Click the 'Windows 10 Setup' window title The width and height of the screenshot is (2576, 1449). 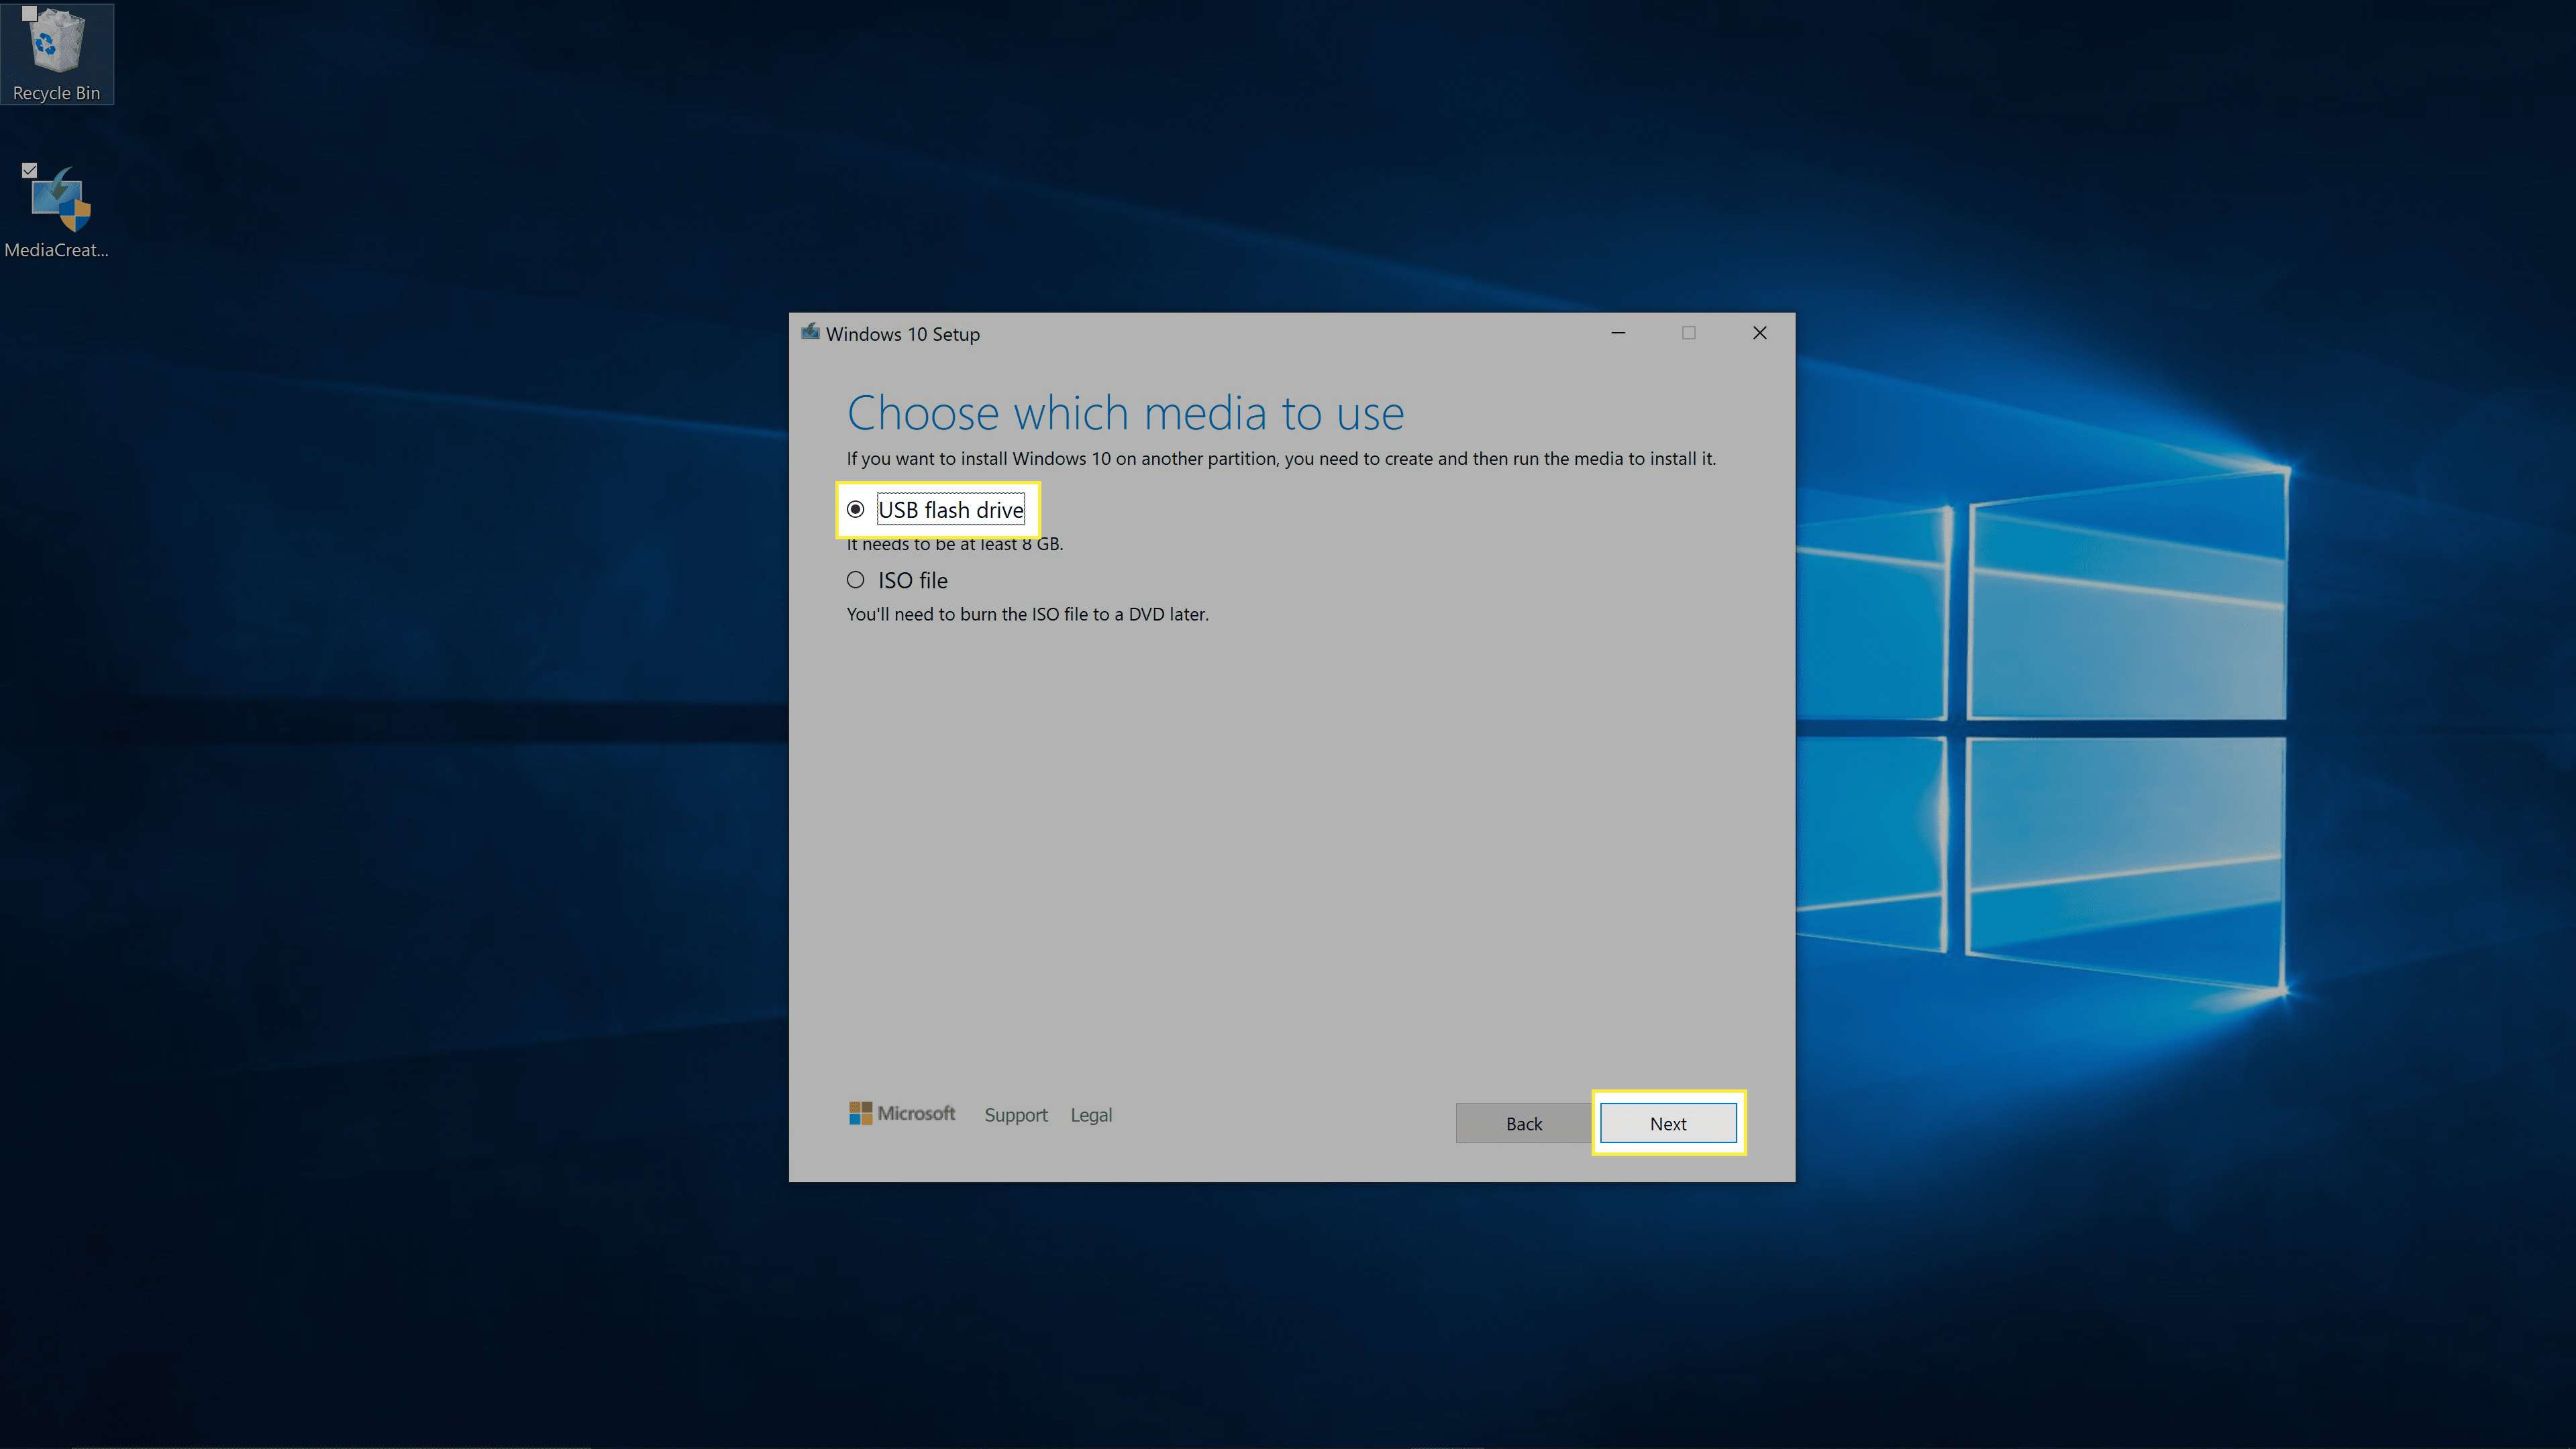point(902,334)
